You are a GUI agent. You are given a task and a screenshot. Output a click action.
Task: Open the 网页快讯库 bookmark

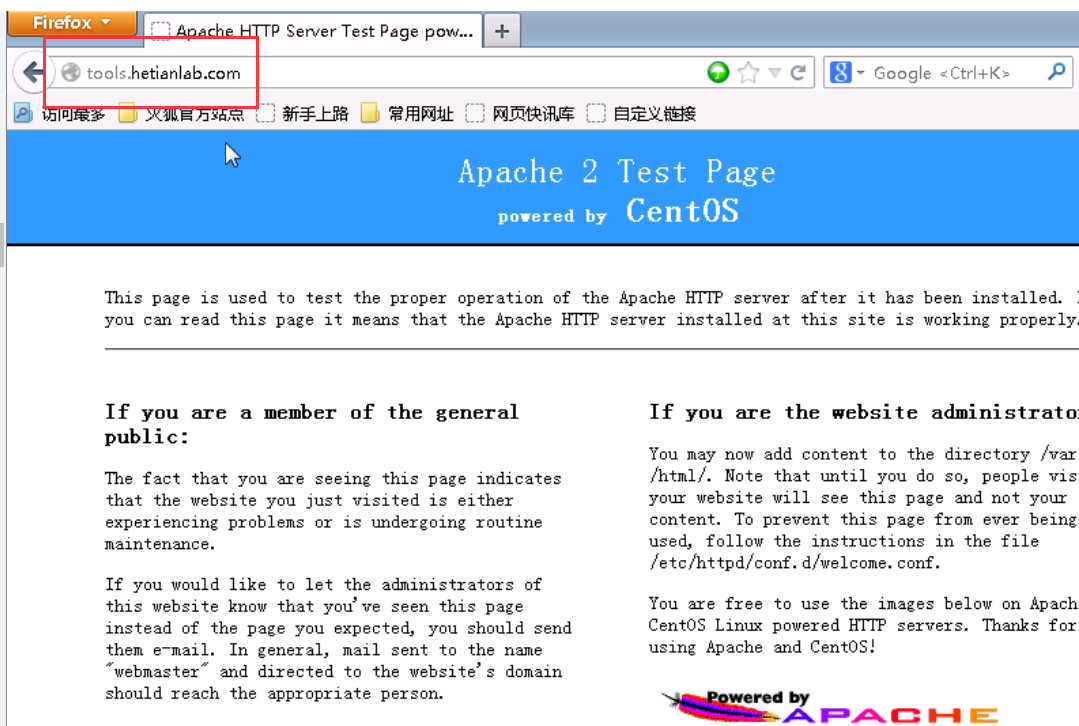click(520, 114)
